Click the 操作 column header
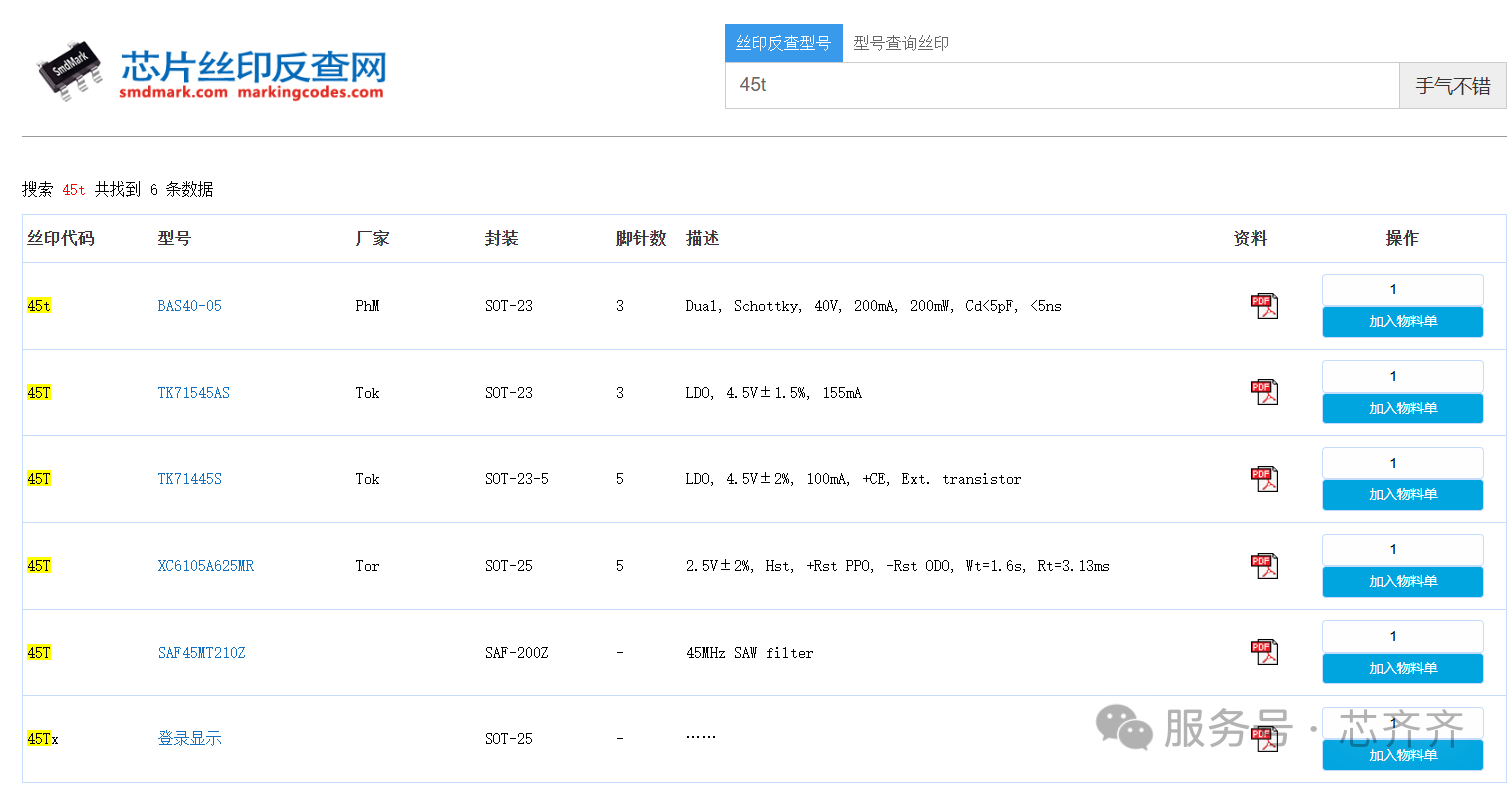 pos(1402,238)
